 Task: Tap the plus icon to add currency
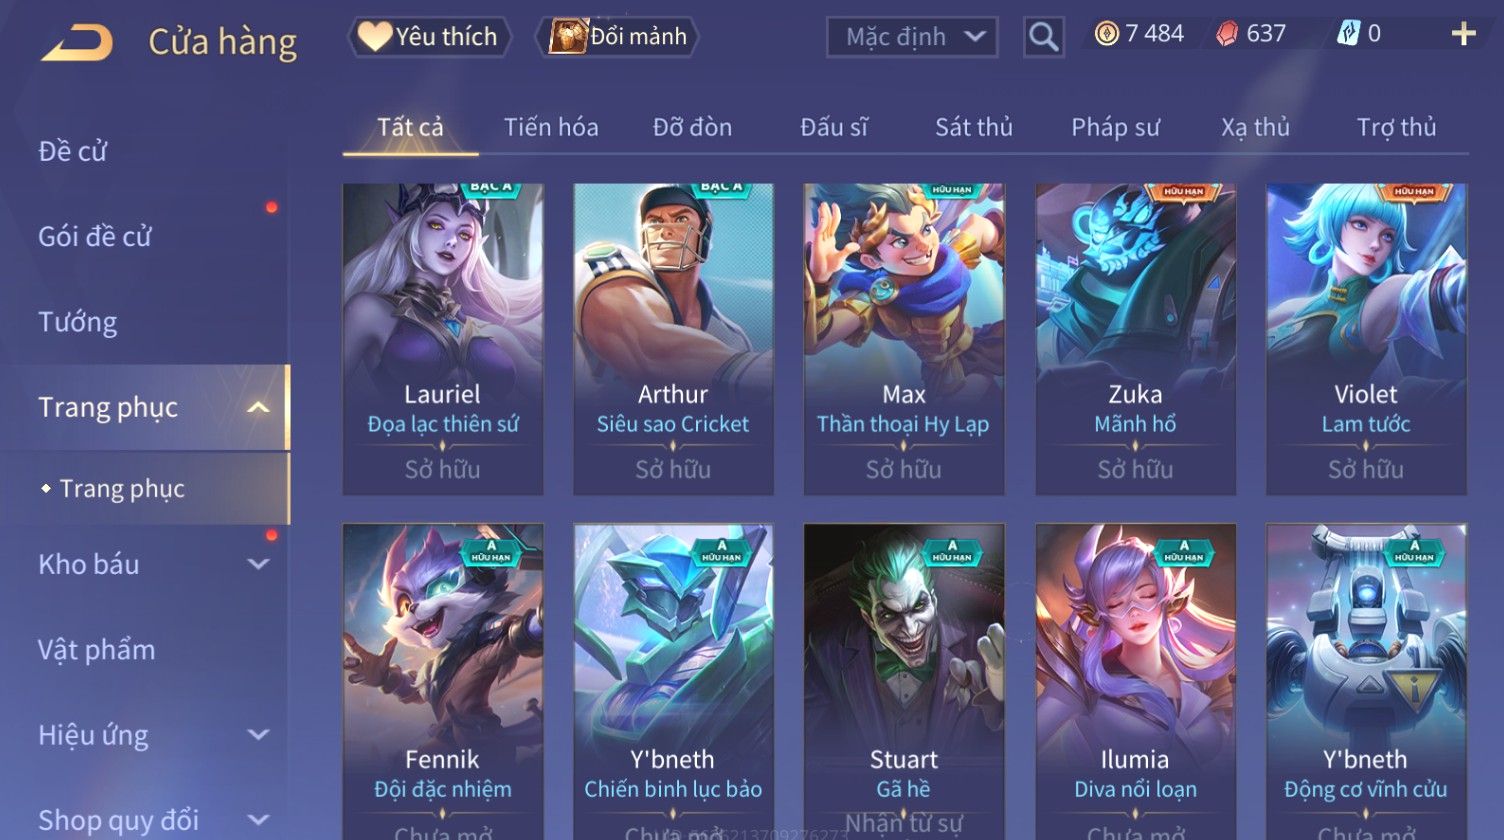[x=1463, y=35]
